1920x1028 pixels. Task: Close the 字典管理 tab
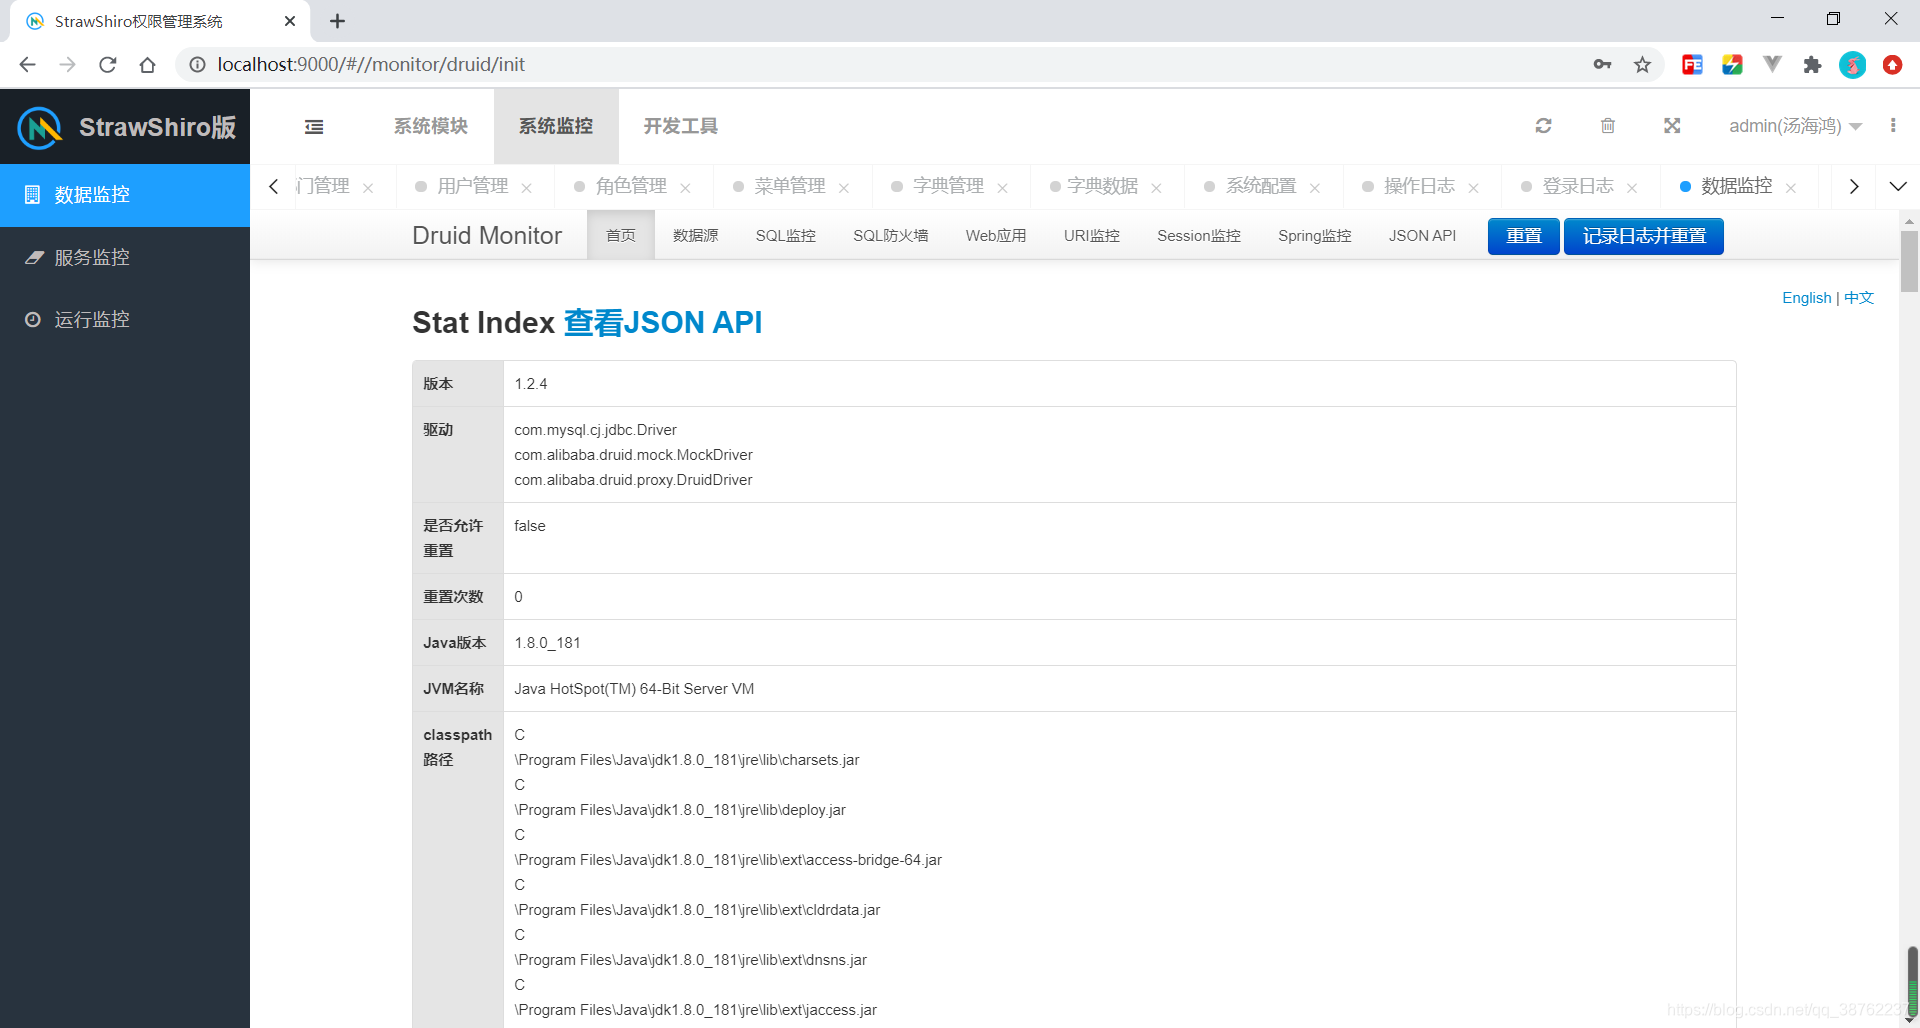[1003, 188]
